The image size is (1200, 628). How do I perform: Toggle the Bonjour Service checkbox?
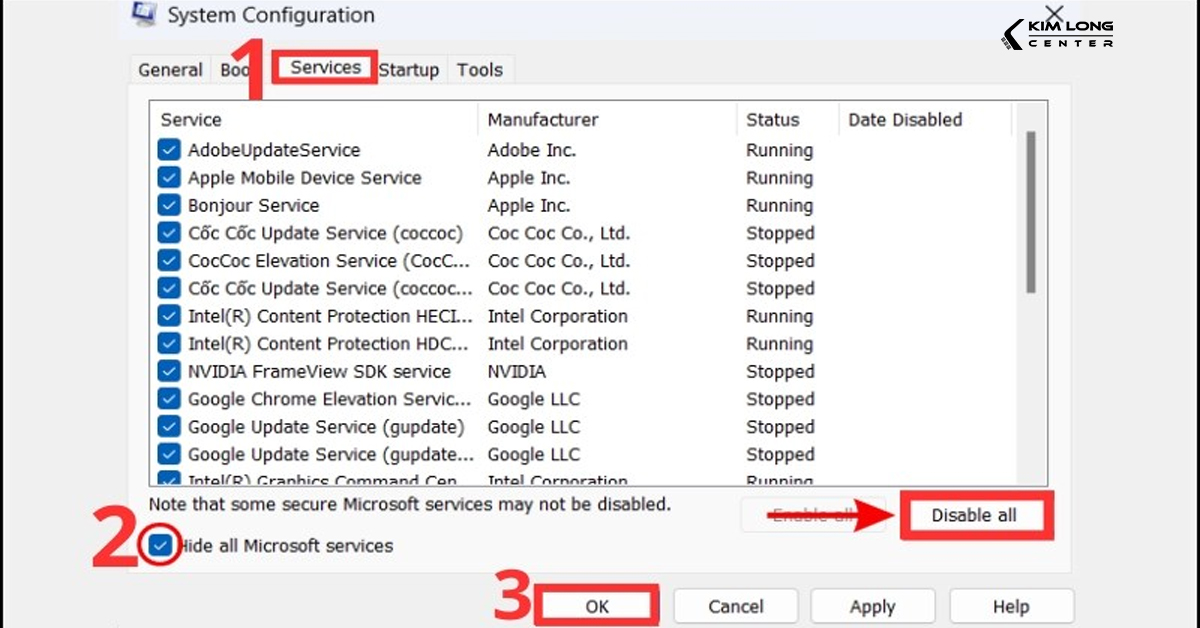pyautogui.click(x=168, y=206)
